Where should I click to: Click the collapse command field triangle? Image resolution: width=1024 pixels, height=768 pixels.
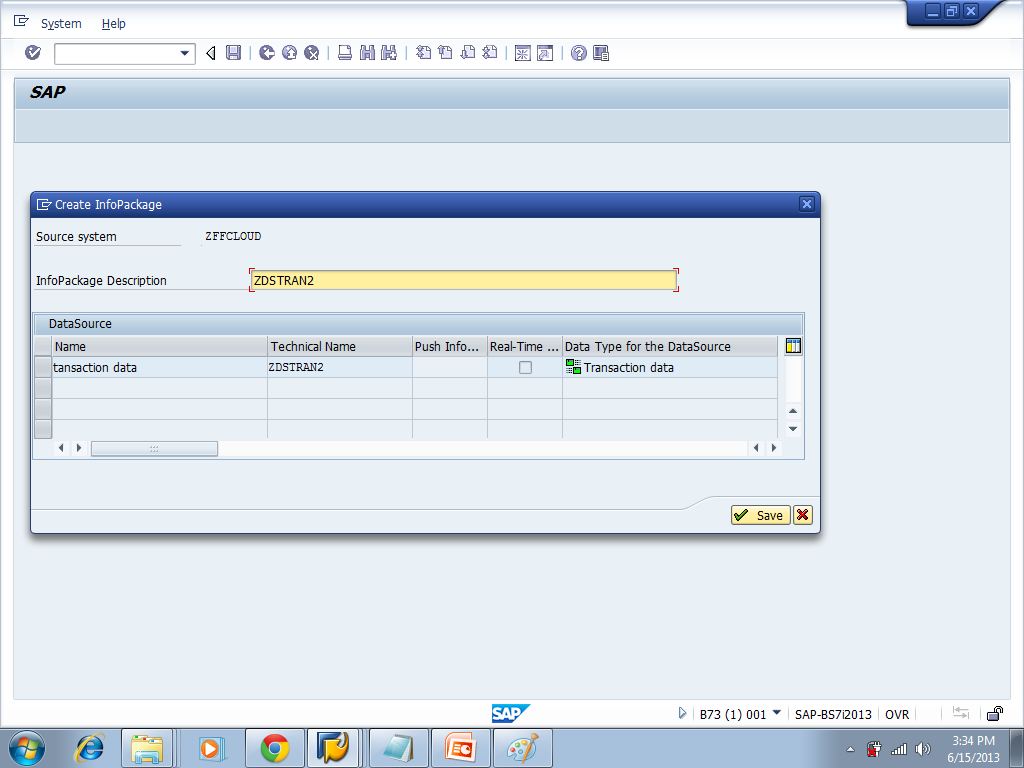point(210,53)
